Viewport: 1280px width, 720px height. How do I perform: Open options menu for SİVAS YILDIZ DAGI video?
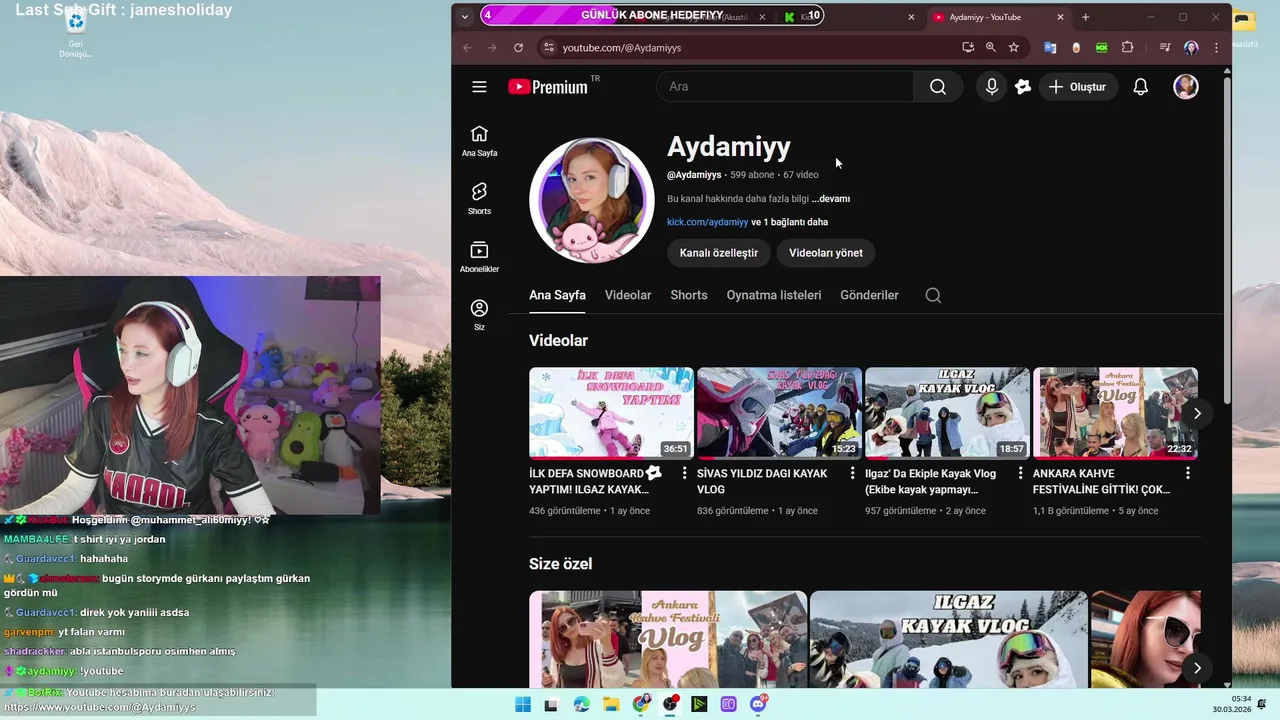853,473
